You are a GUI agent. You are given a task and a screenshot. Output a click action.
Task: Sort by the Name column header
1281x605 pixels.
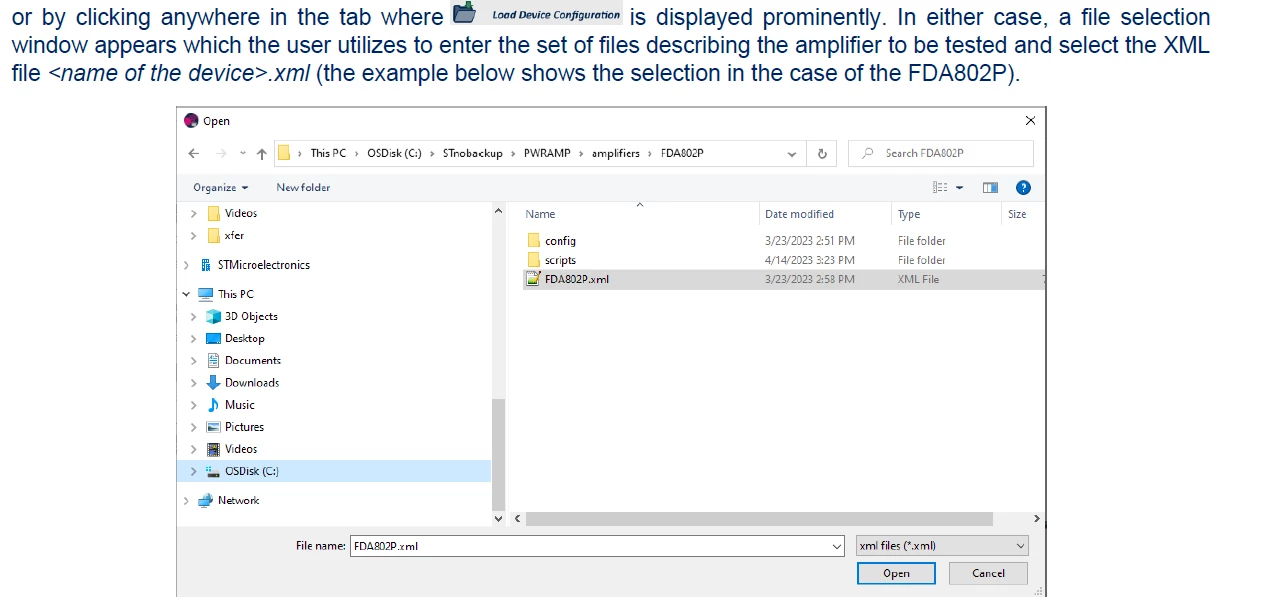coord(540,214)
